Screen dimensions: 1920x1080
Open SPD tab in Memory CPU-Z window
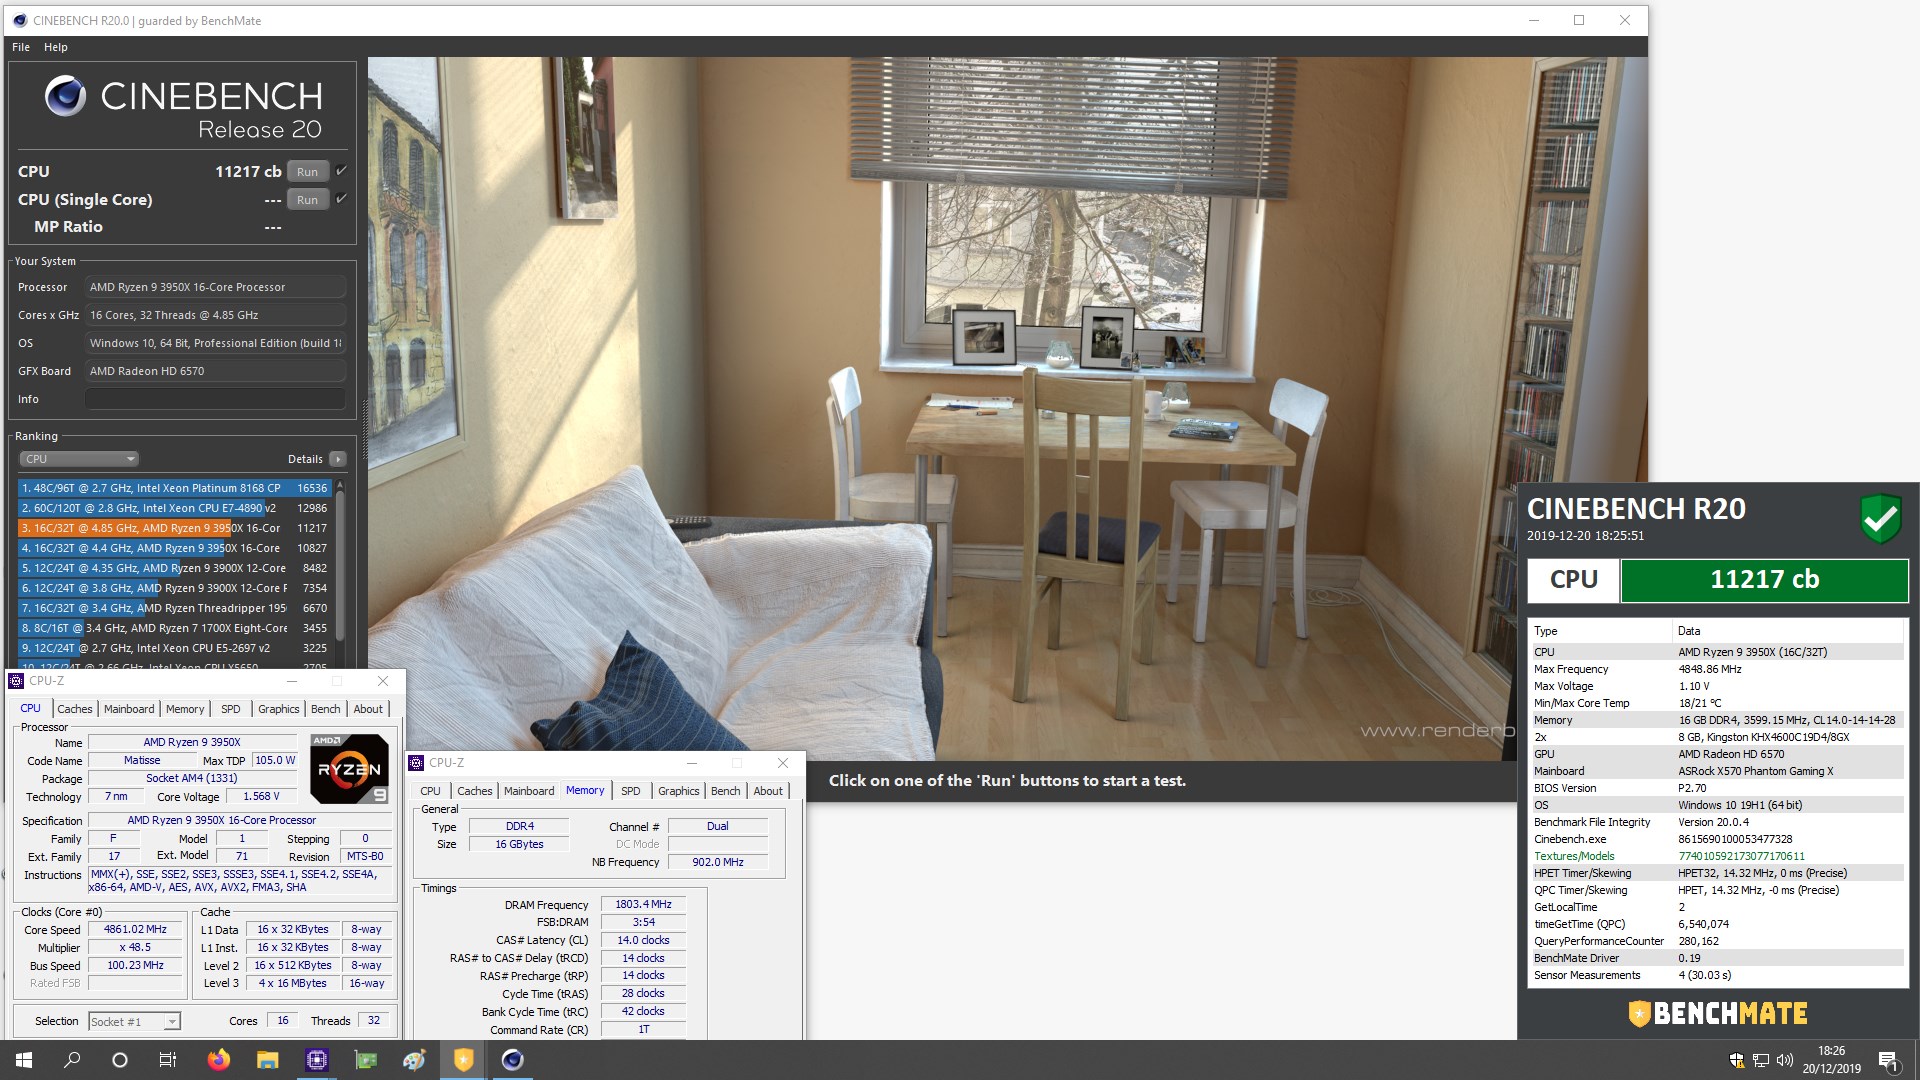pos(631,791)
